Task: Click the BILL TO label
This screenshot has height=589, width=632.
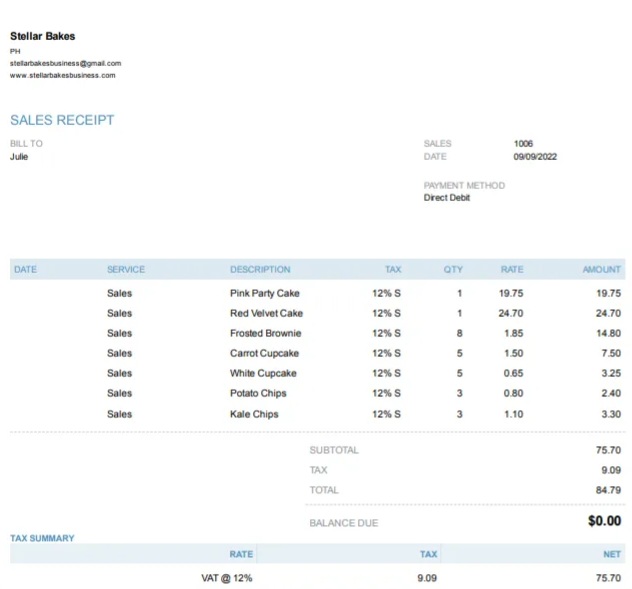Action: click(26, 144)
